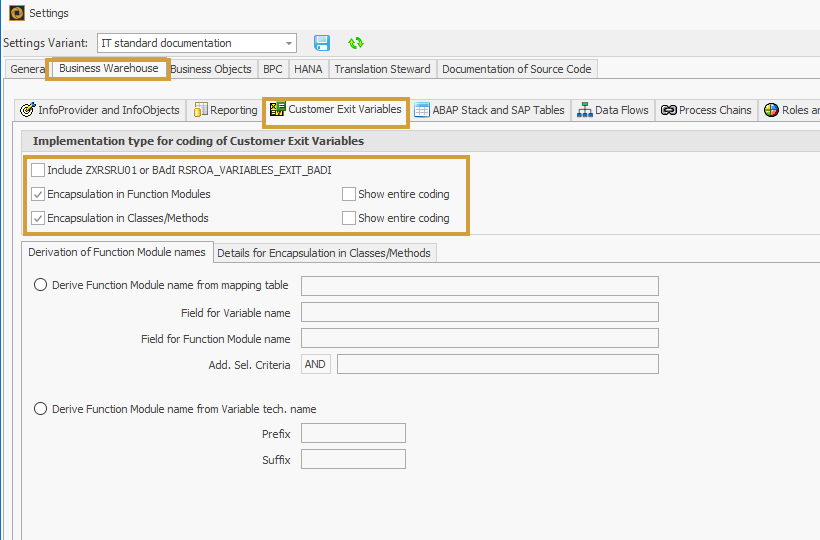Switch to Documentation of Source Code tab

click(x=516, y=69)
